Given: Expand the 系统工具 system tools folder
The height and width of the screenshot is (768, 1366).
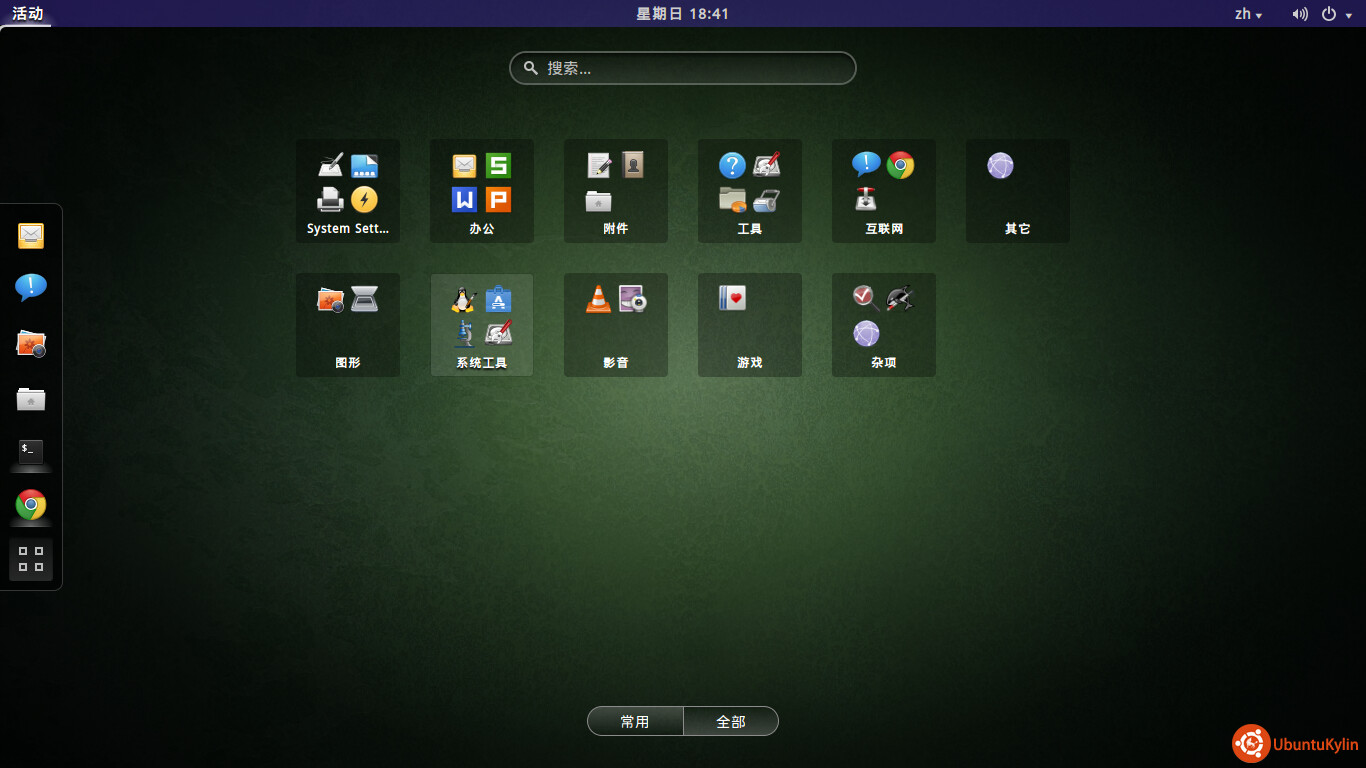Looking at the screenshot, I should click(481, 325).
